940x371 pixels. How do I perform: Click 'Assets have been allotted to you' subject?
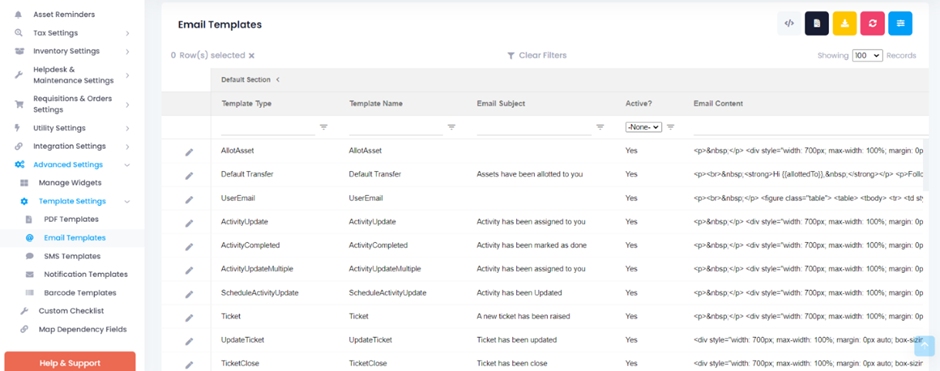click(x=529, y=174)
